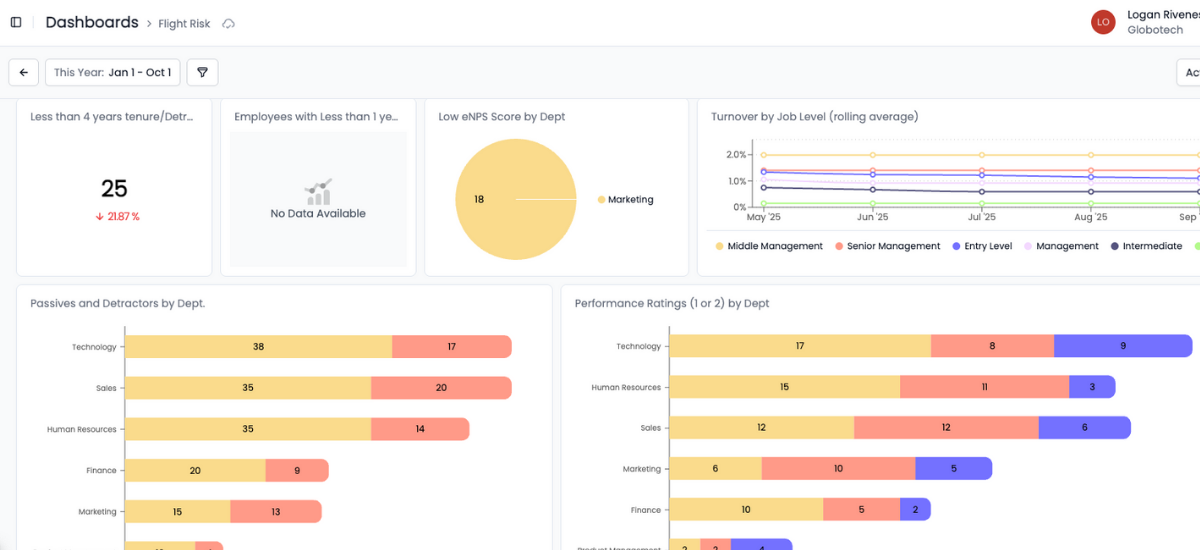Click Technology purple bar showing 9

tap(1123, 346)
